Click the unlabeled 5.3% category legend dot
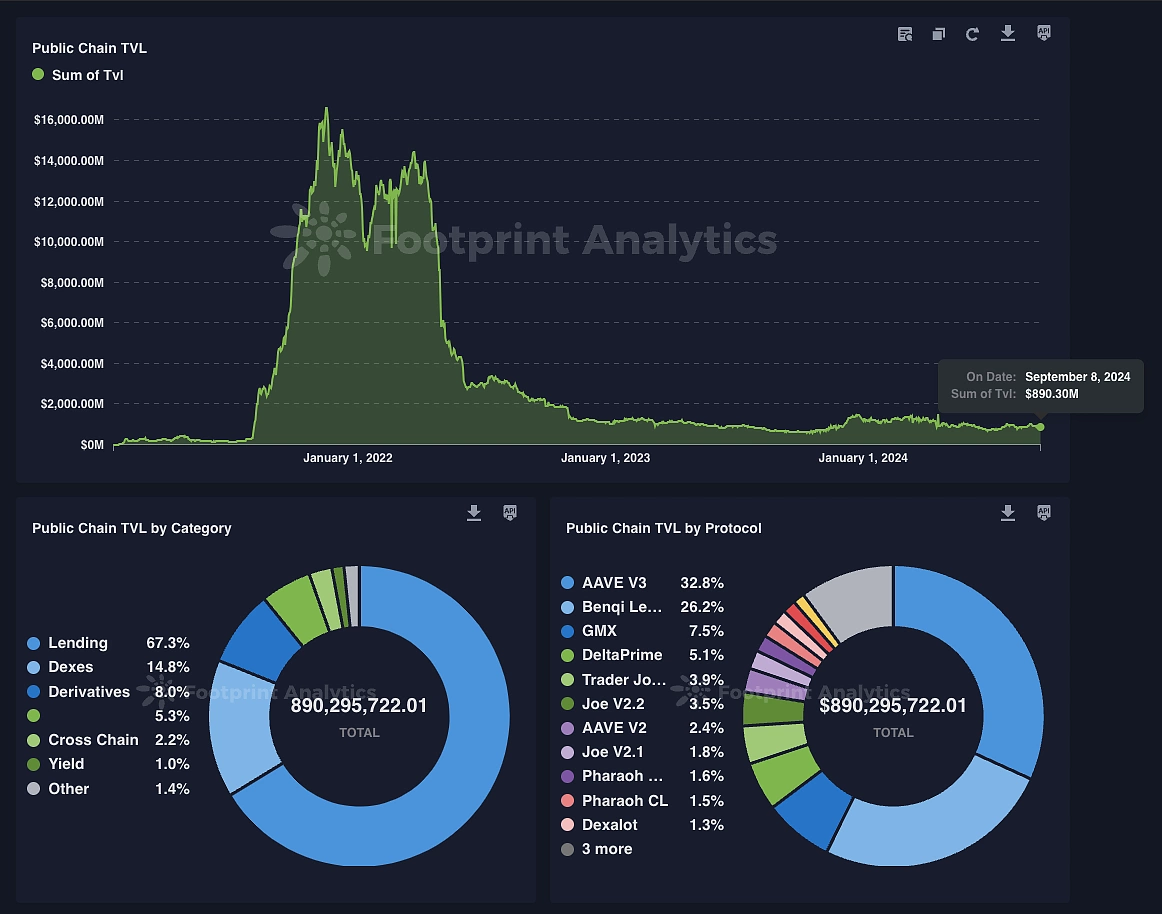 click(x=33, y=715)
